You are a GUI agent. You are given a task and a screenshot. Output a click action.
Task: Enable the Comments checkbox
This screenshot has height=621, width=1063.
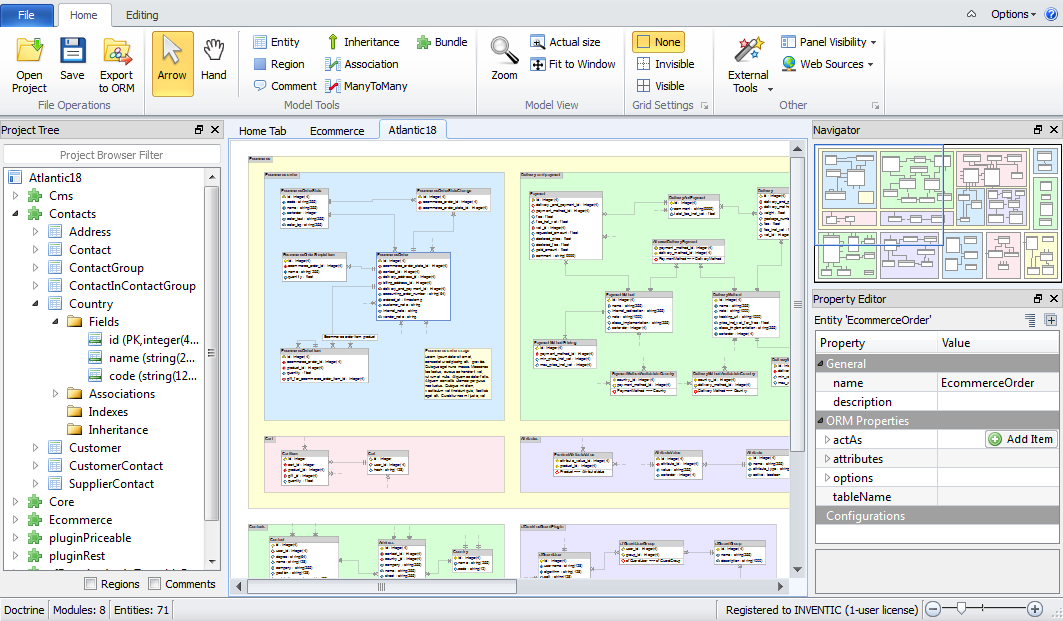click(155, 584)
